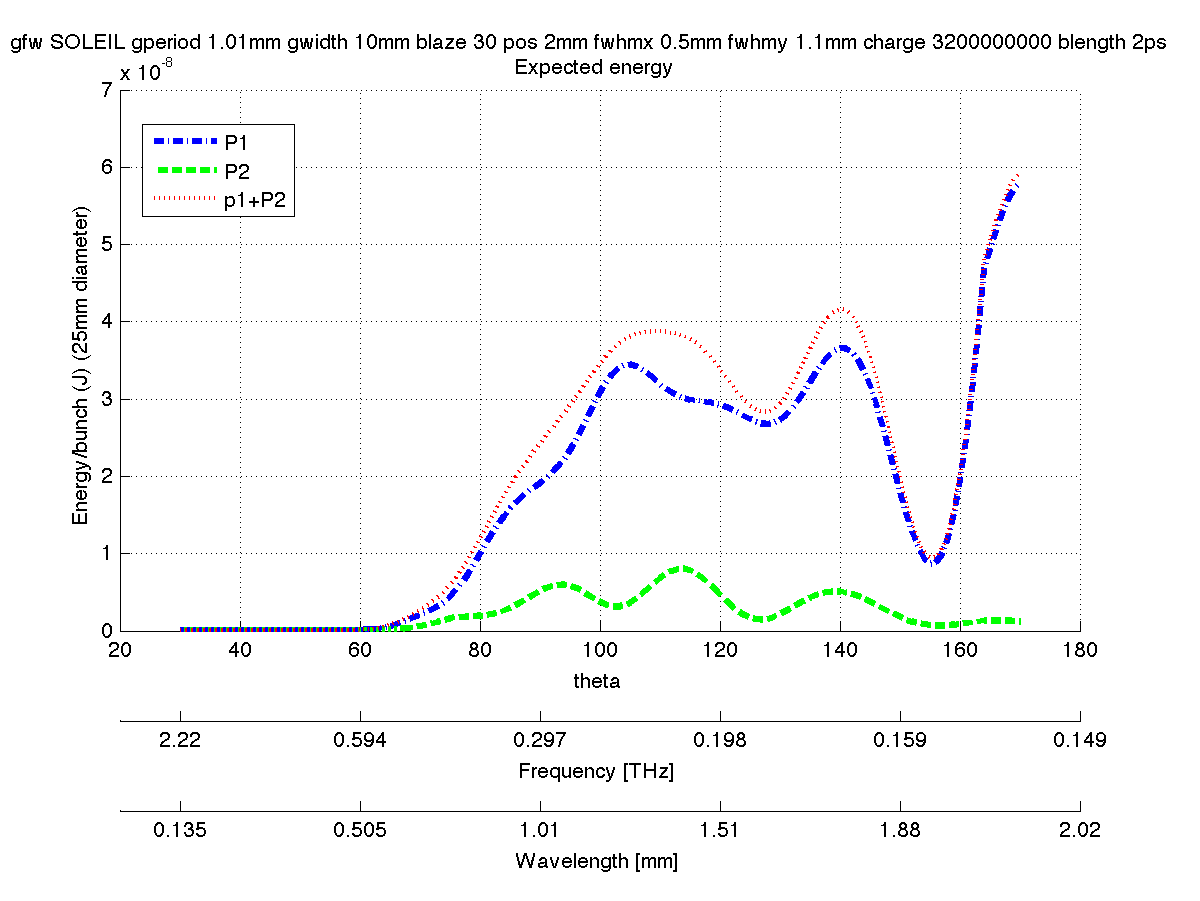Viewport: 1200px width, 901px height.
Task: Click wavelength tick label 0.505
Action: [x=360, y=830]
